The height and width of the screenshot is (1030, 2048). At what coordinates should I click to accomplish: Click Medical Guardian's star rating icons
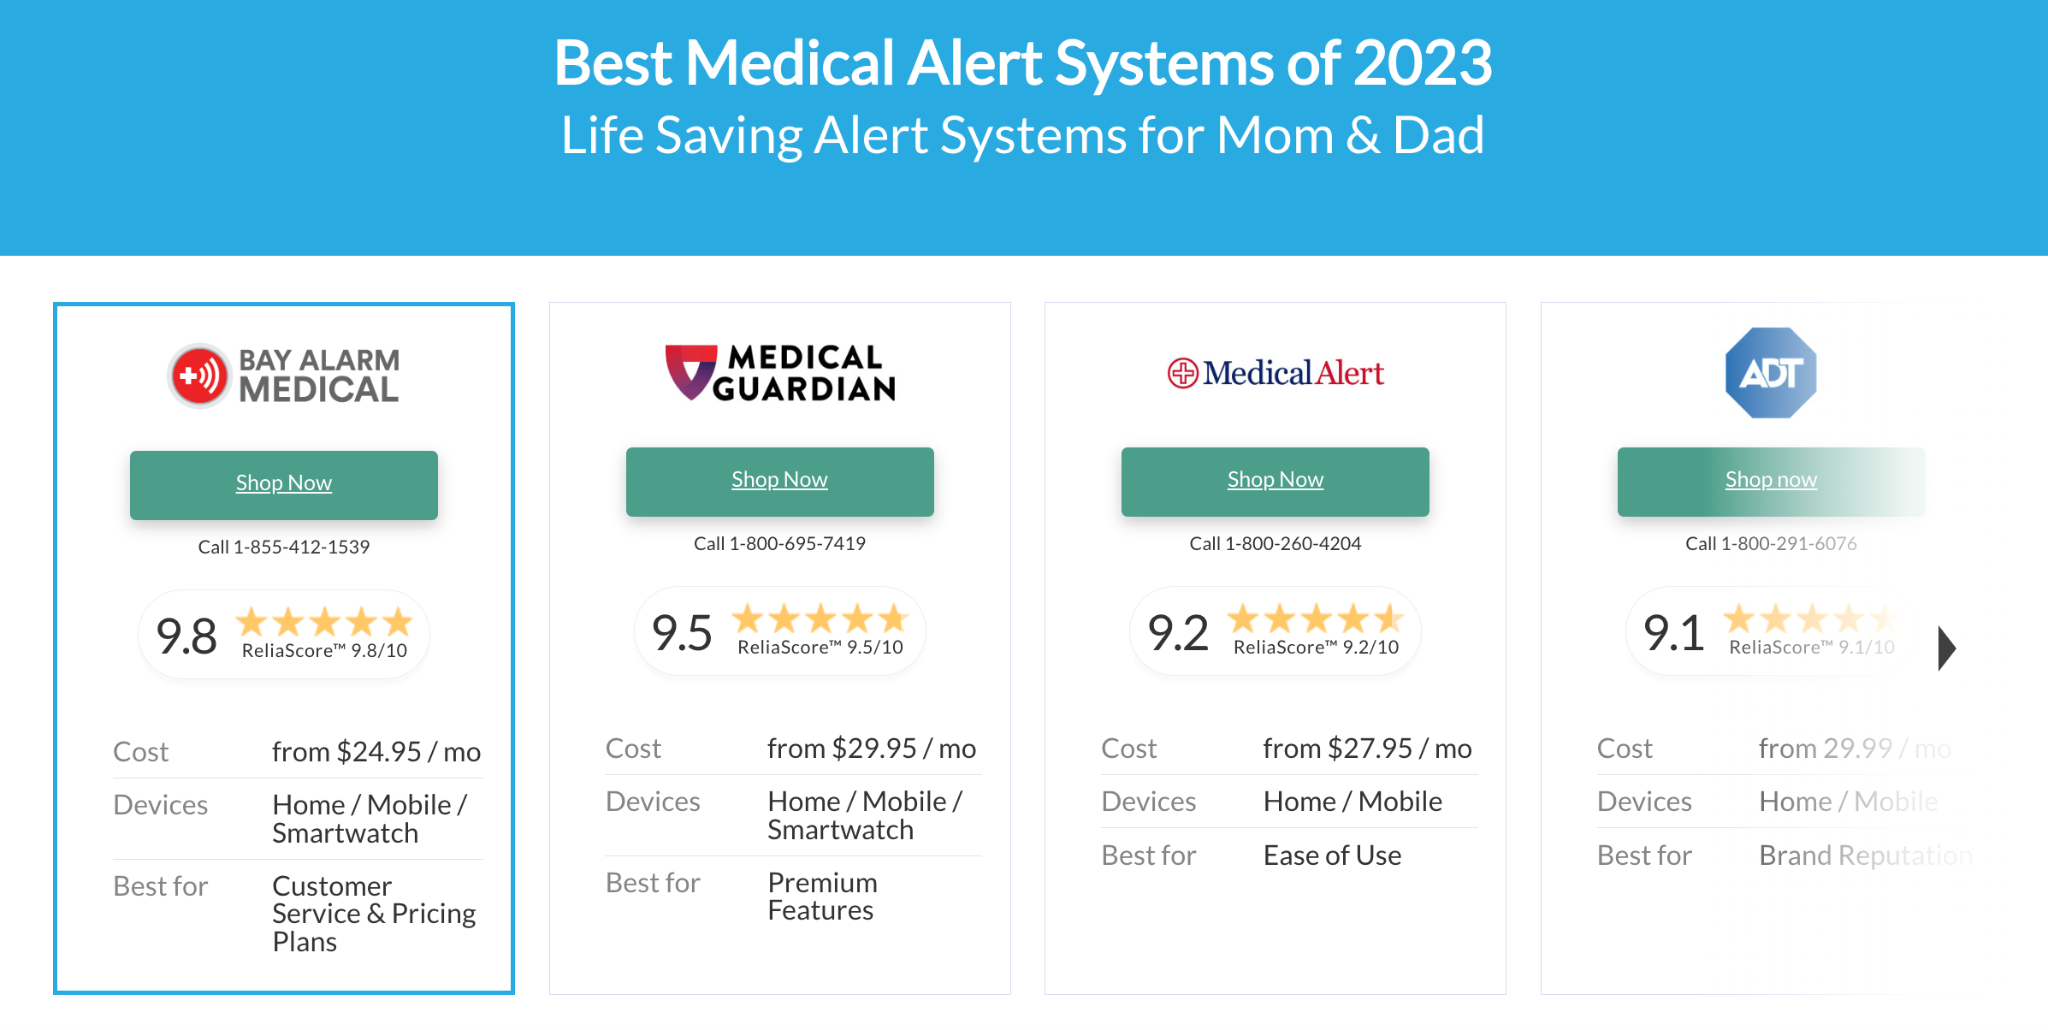tap(820, 619)
